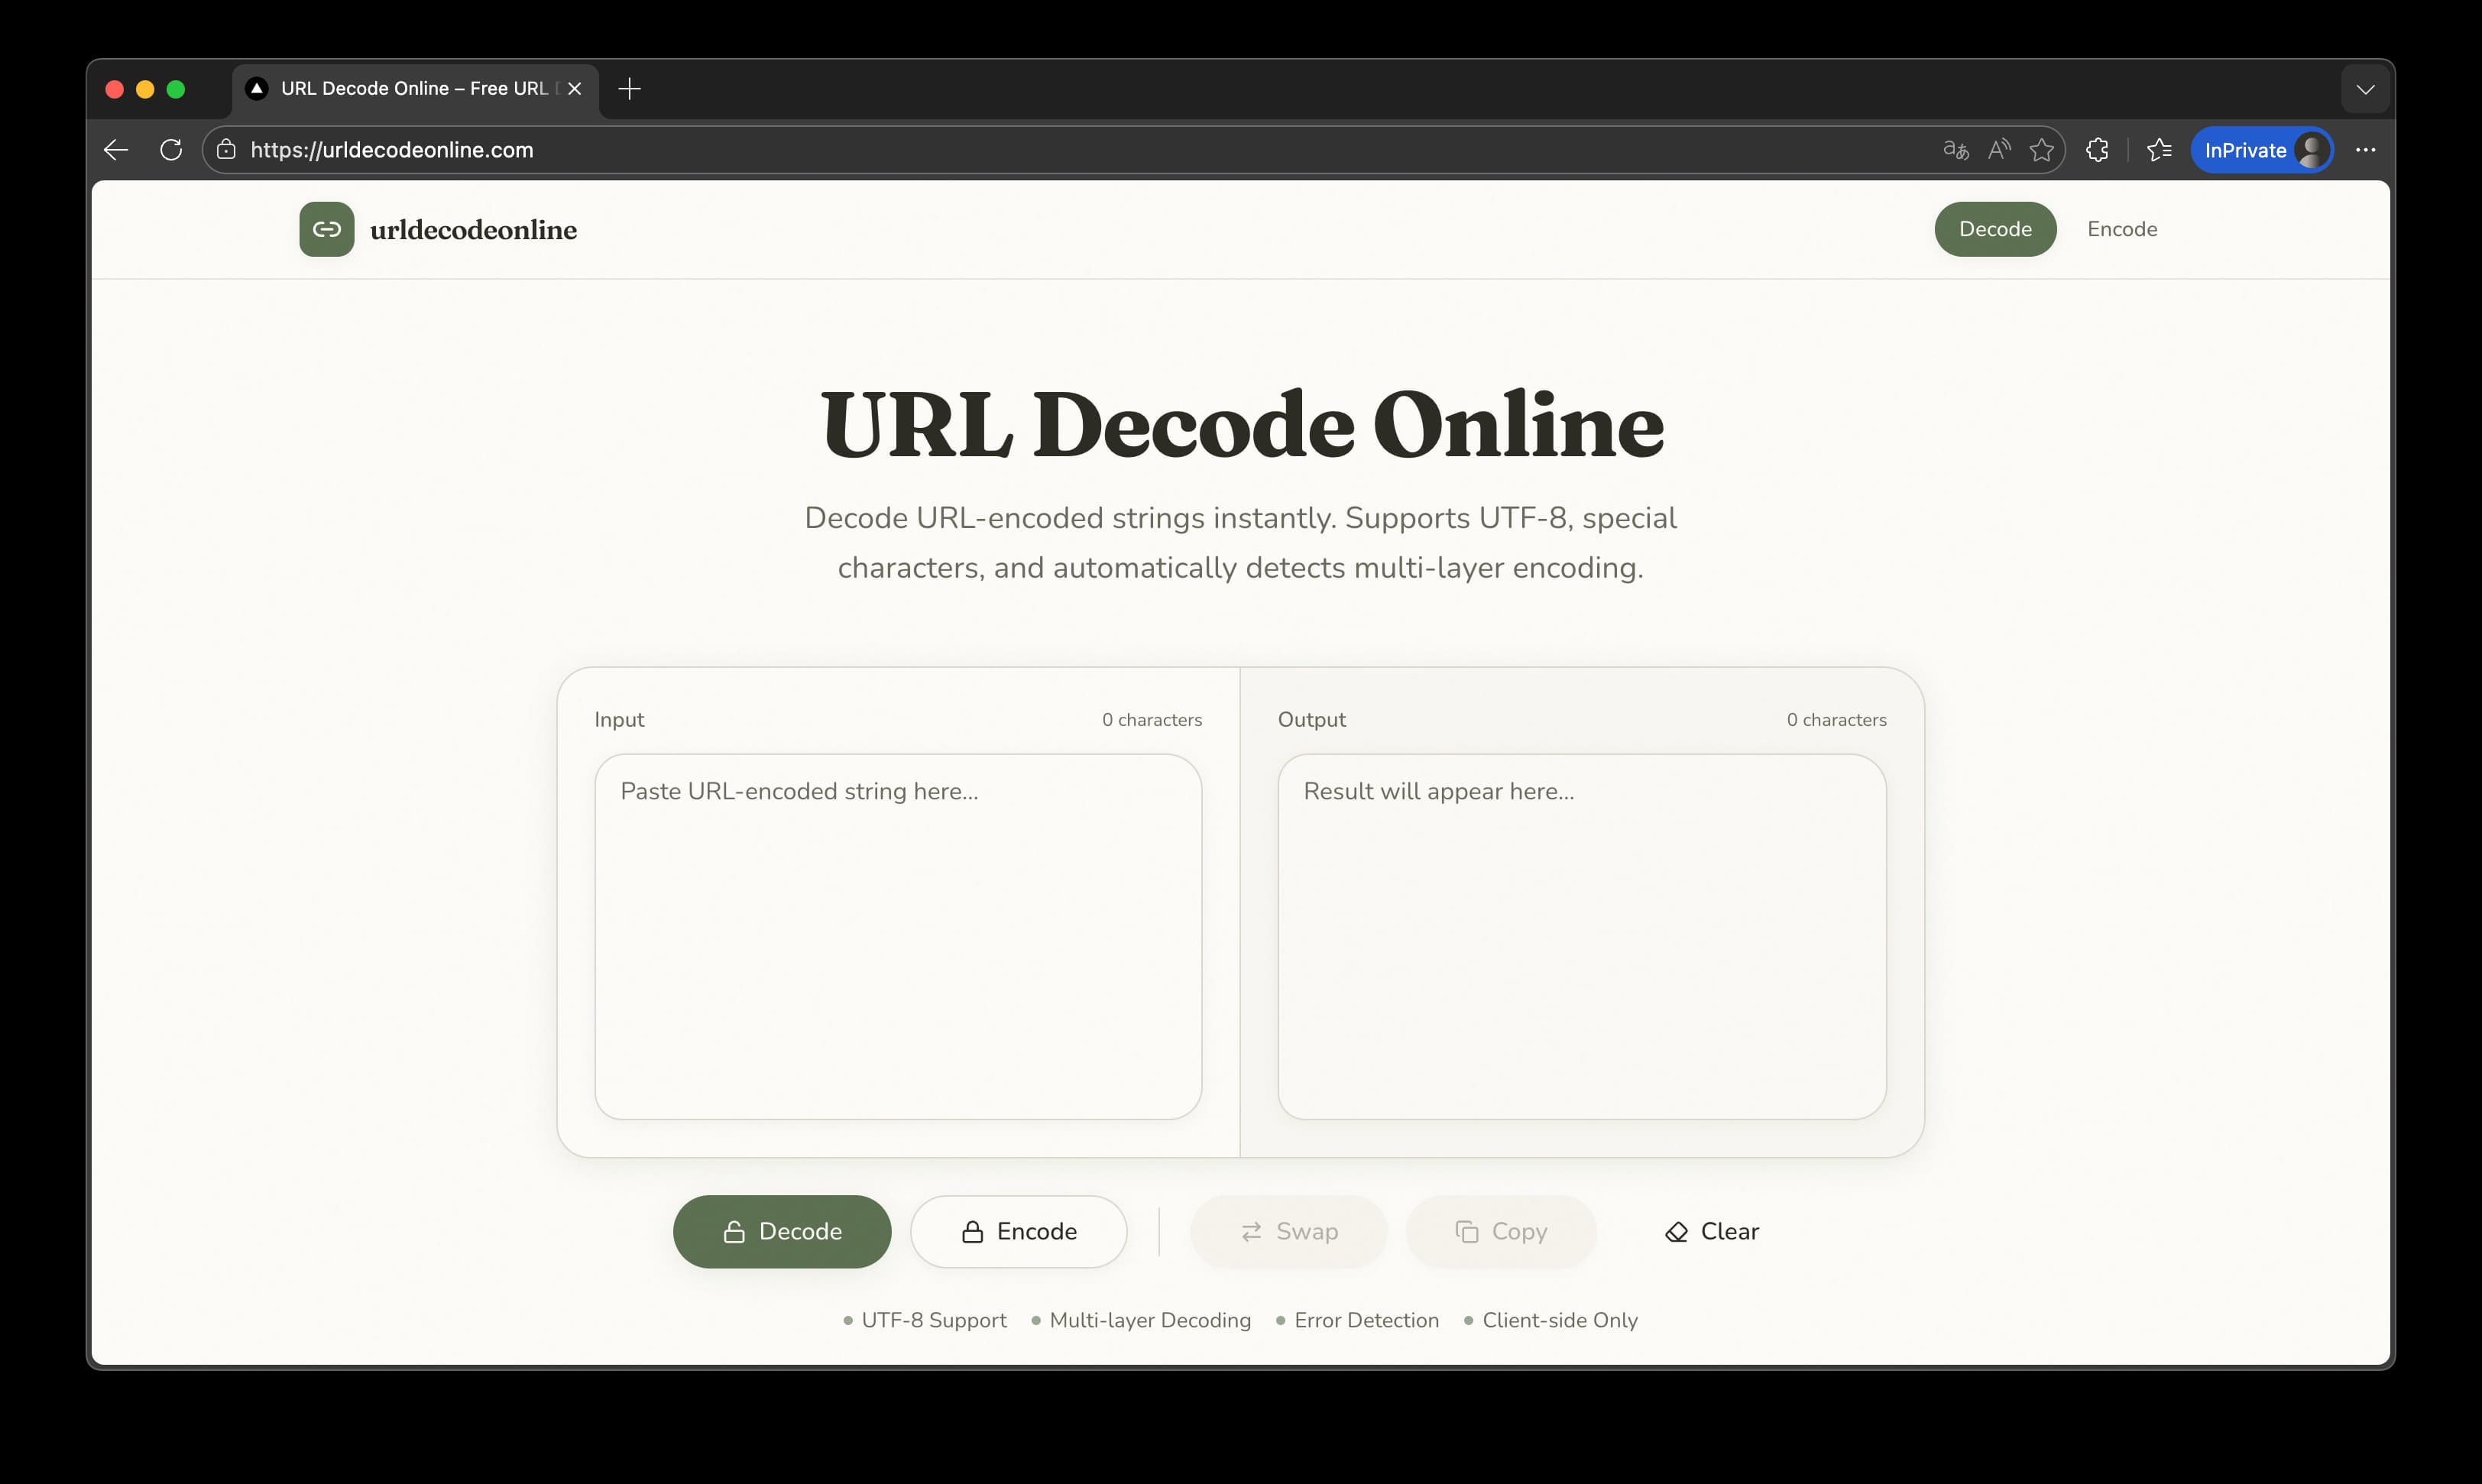Image resolution: width=2482 pixels, height=1484 pixels.
Task: Click the urldecodeonline link logo icon
Action: click(x=326, y=229)
